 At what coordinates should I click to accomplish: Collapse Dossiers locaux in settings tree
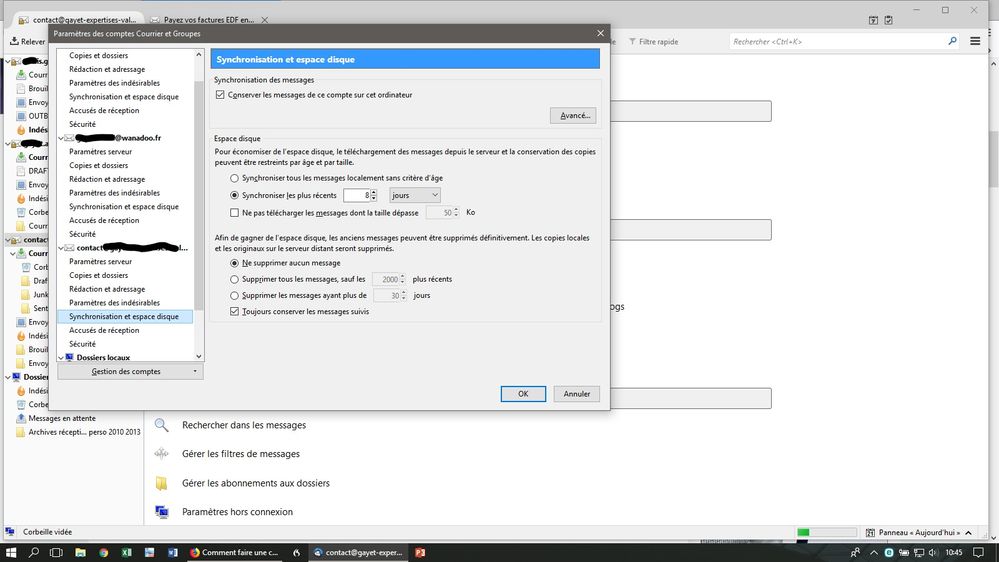[61, 357]
